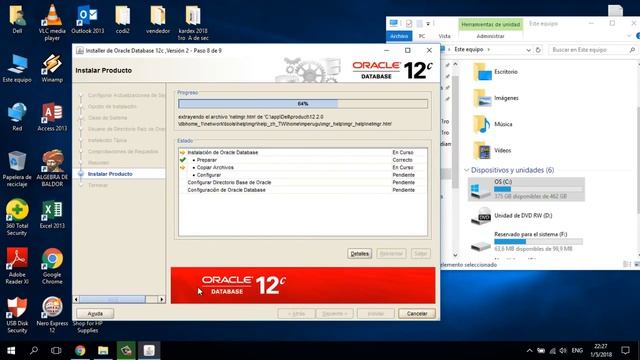Click Detalles button in installer
The height and width of the screenshot is (360, 640).
(360, 253)
